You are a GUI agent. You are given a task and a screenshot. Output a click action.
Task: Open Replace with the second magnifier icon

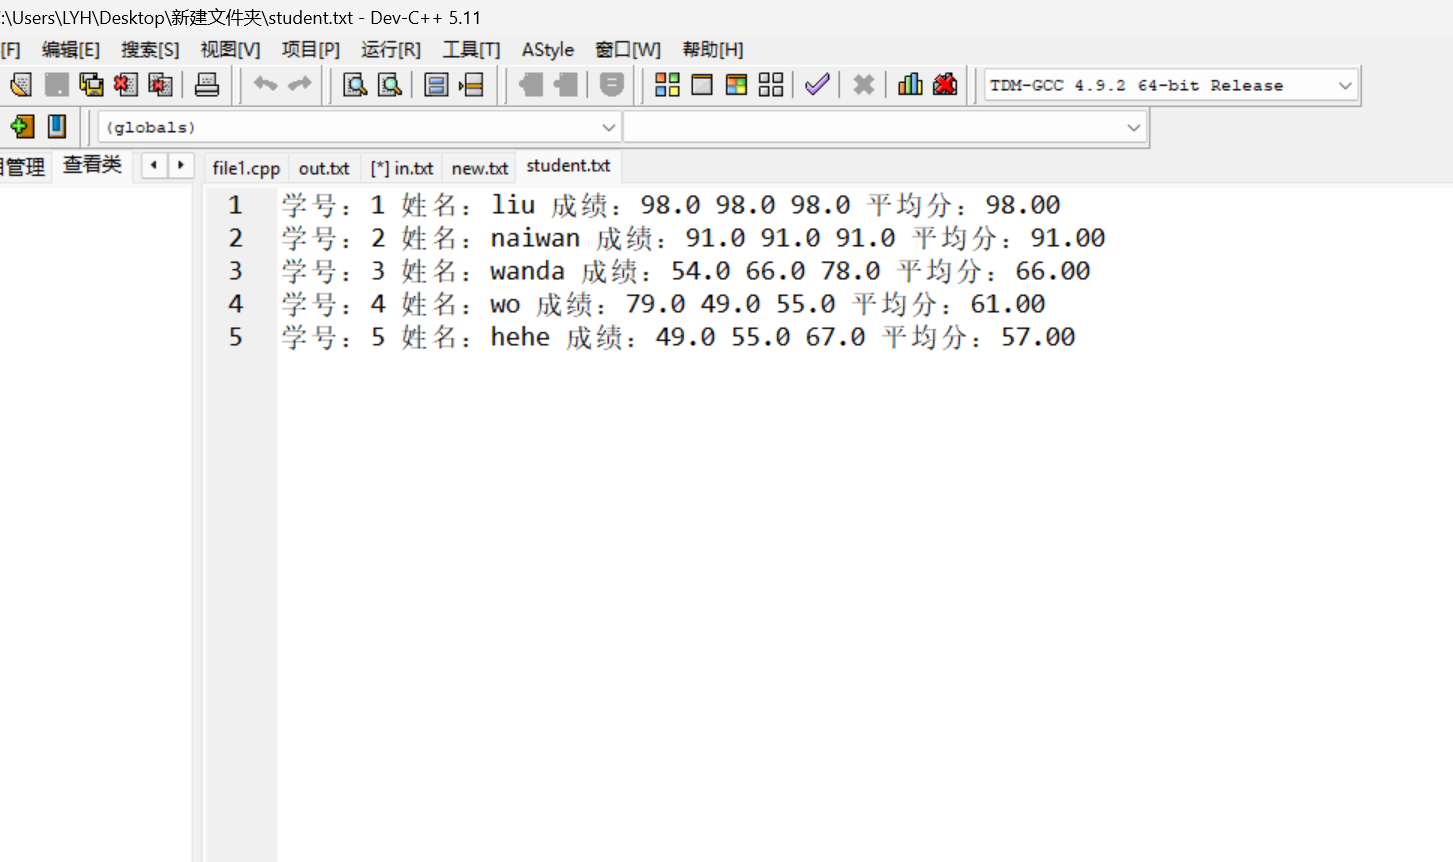coord(390,85)
